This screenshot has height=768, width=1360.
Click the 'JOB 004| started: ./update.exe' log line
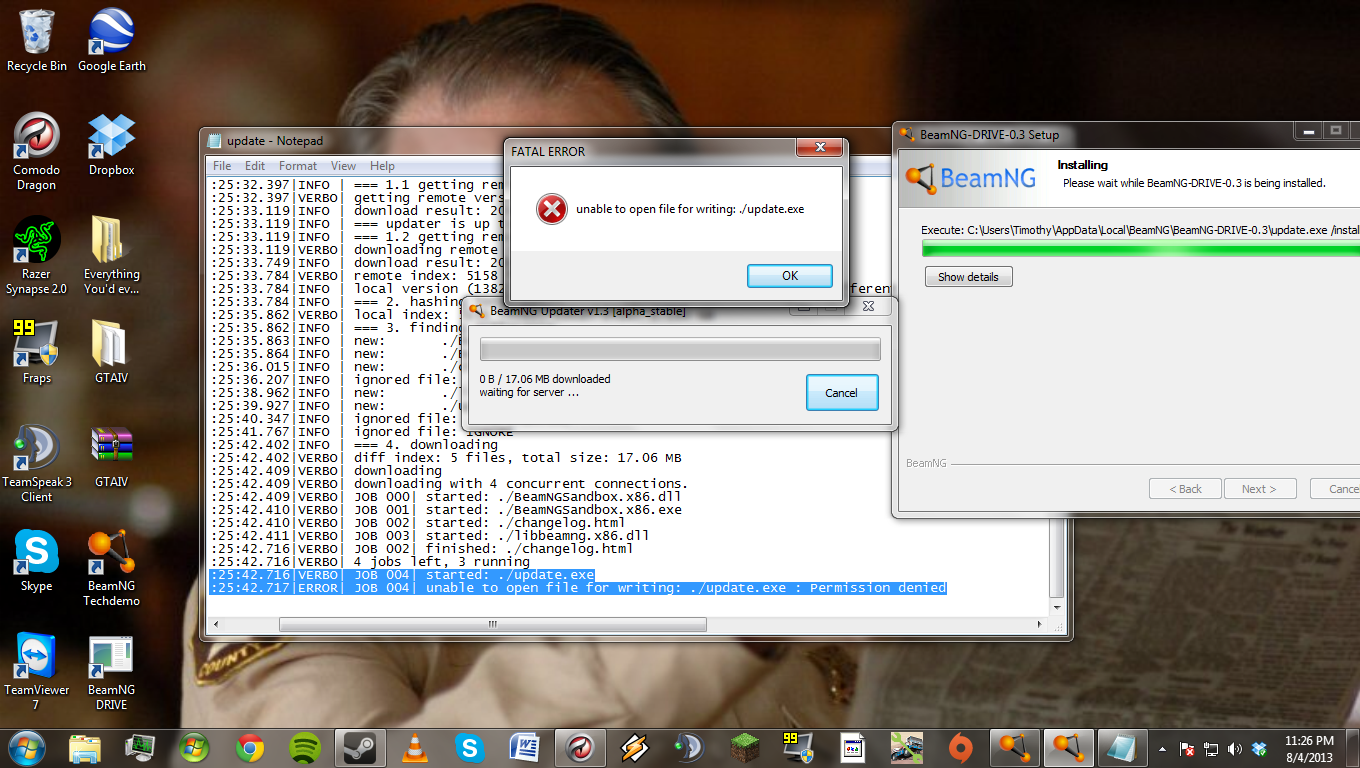(x=402, y=575)
